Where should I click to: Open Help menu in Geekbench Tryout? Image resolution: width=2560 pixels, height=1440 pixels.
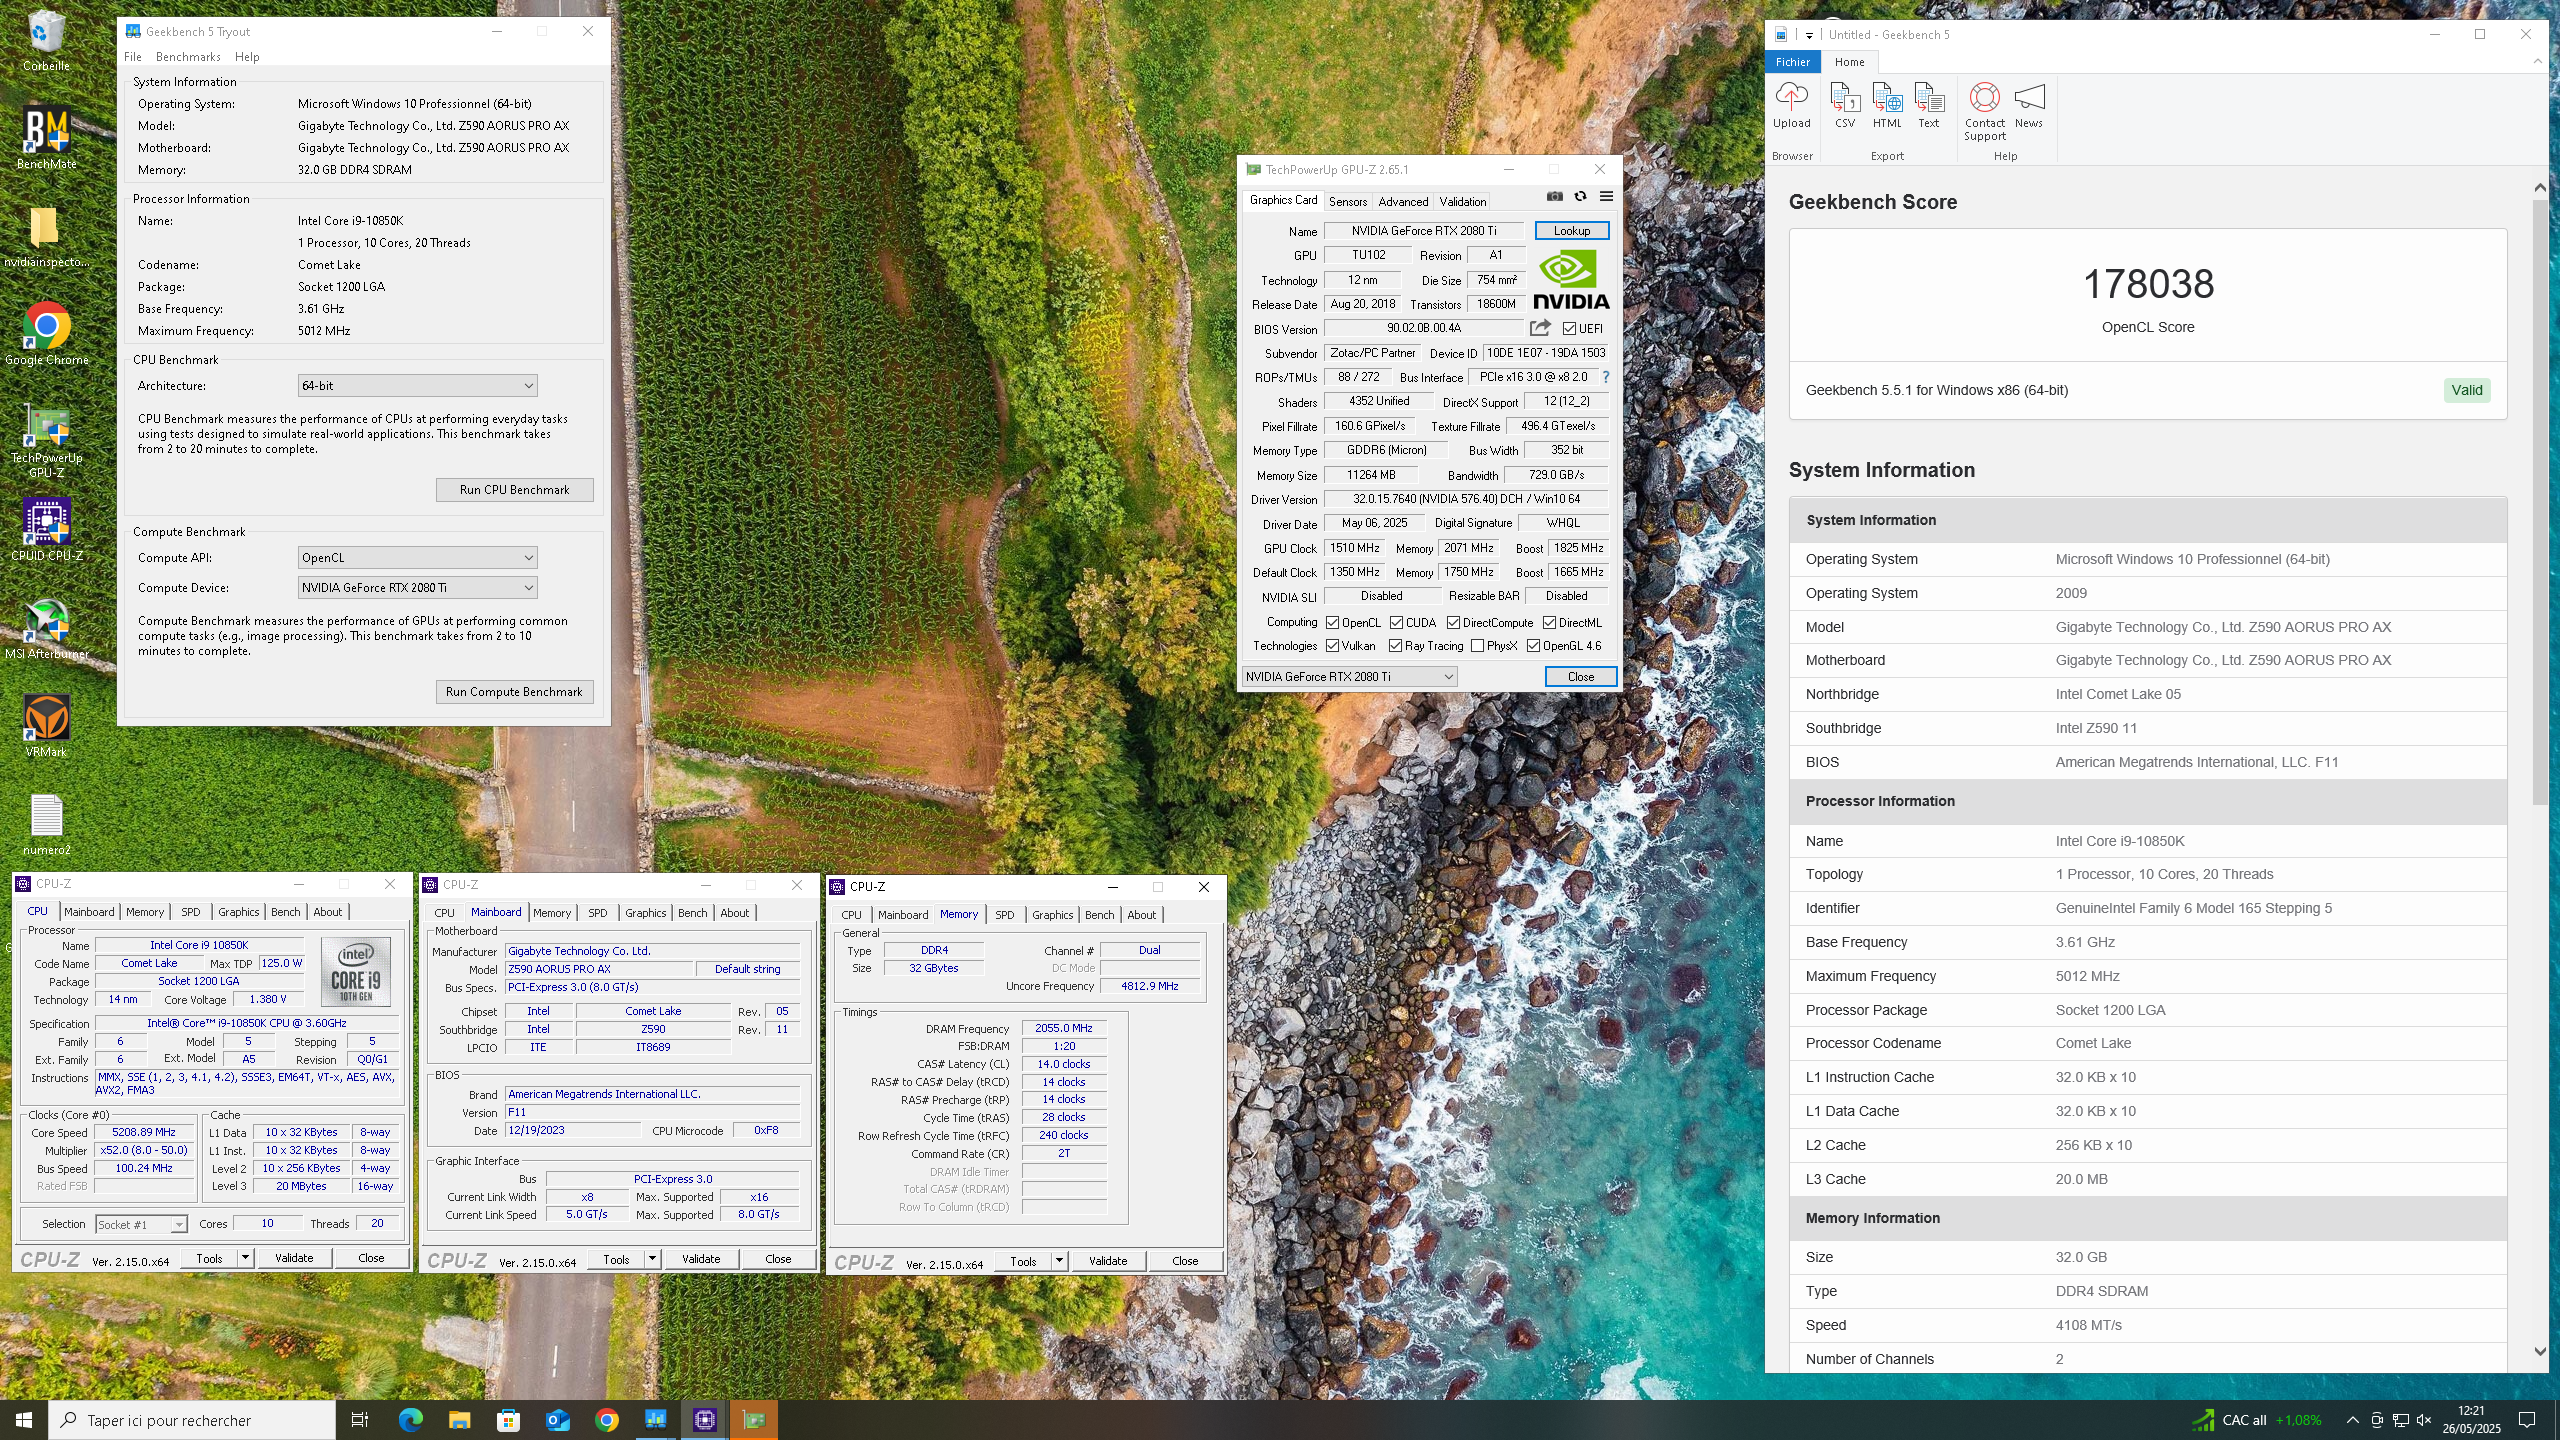click(x=247, y=57)
